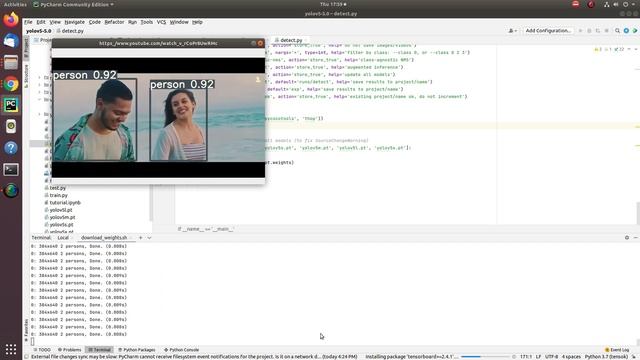This screenshot has width=640, height=360.
Task: Open the Tools menu
Action: pos(146,22)
